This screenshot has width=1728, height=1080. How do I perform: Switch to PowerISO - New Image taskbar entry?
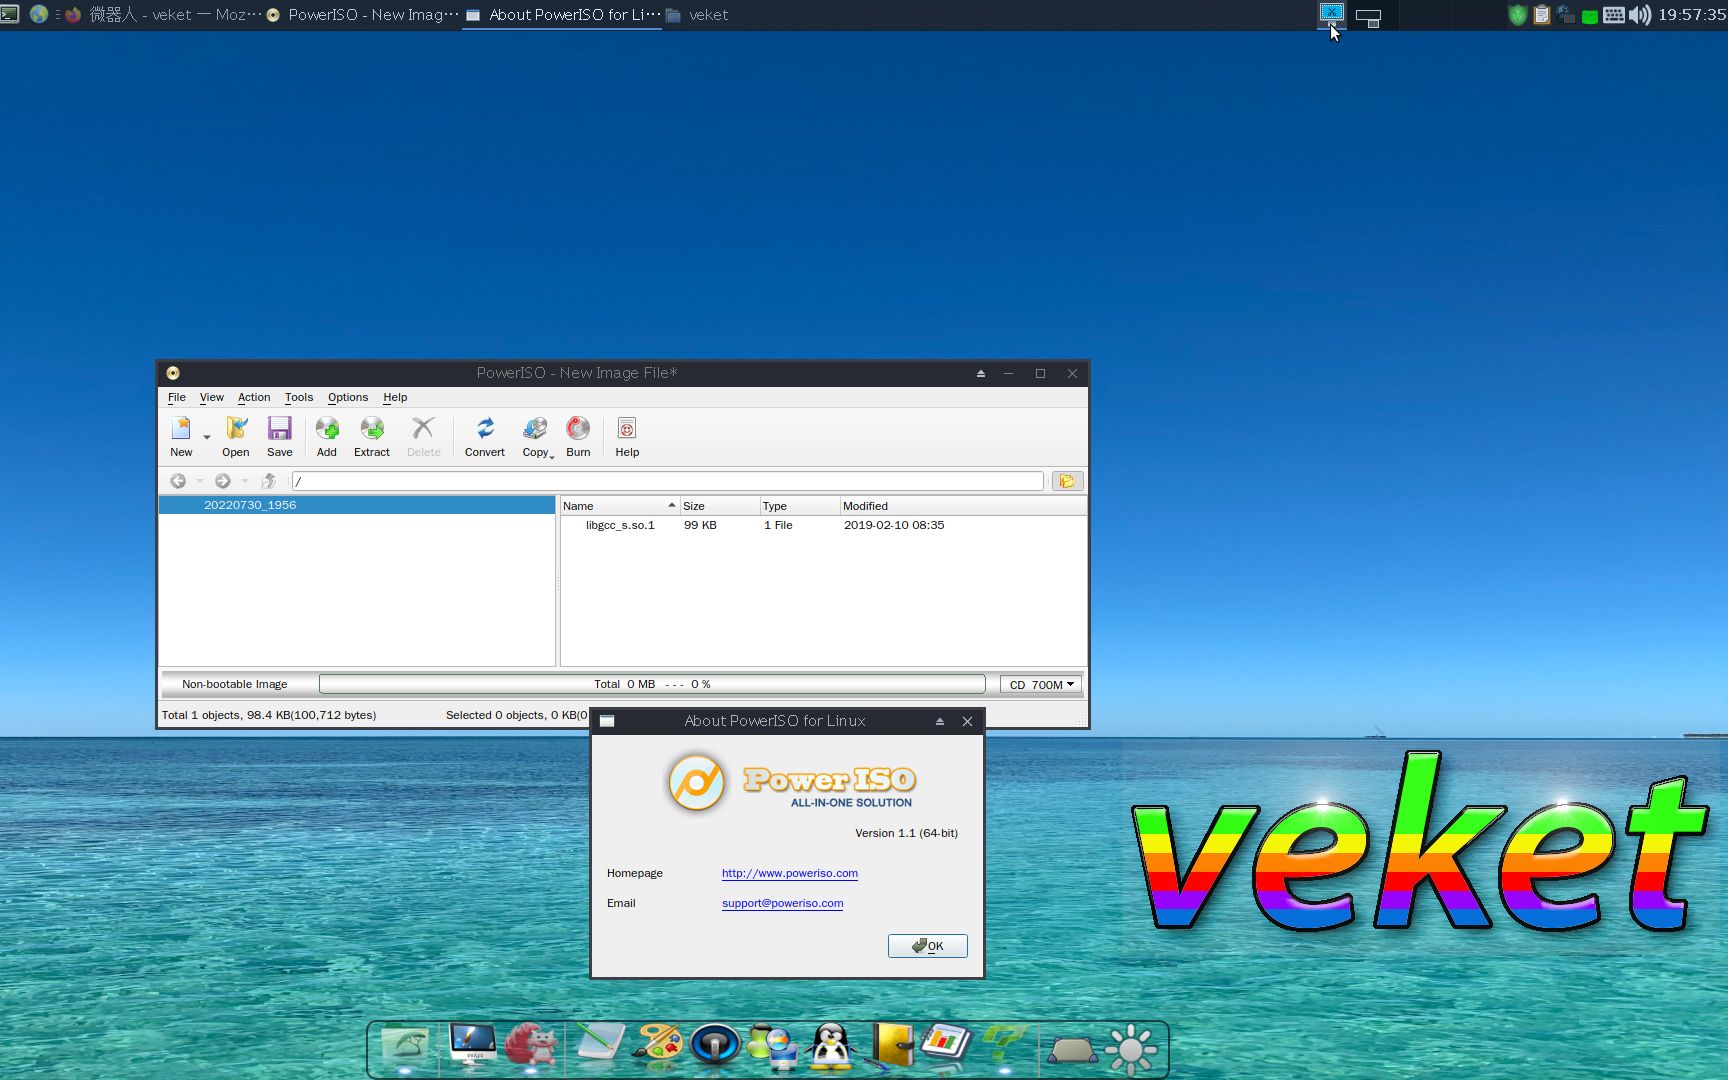362,15
